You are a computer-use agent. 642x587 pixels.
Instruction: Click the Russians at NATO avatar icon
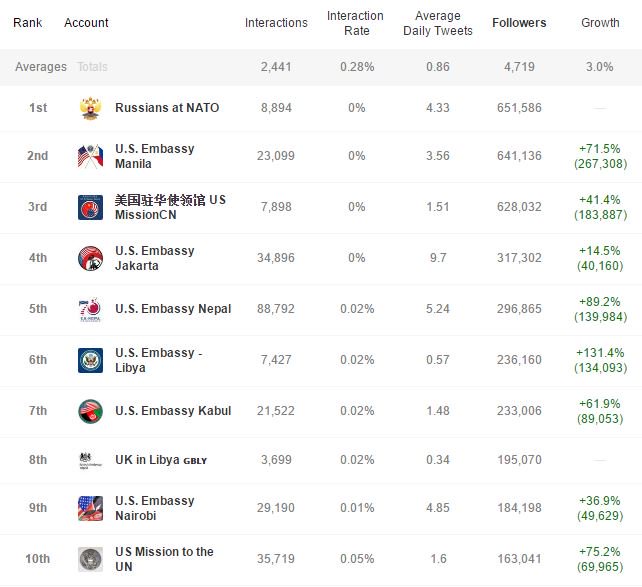(x=90, y=108)
